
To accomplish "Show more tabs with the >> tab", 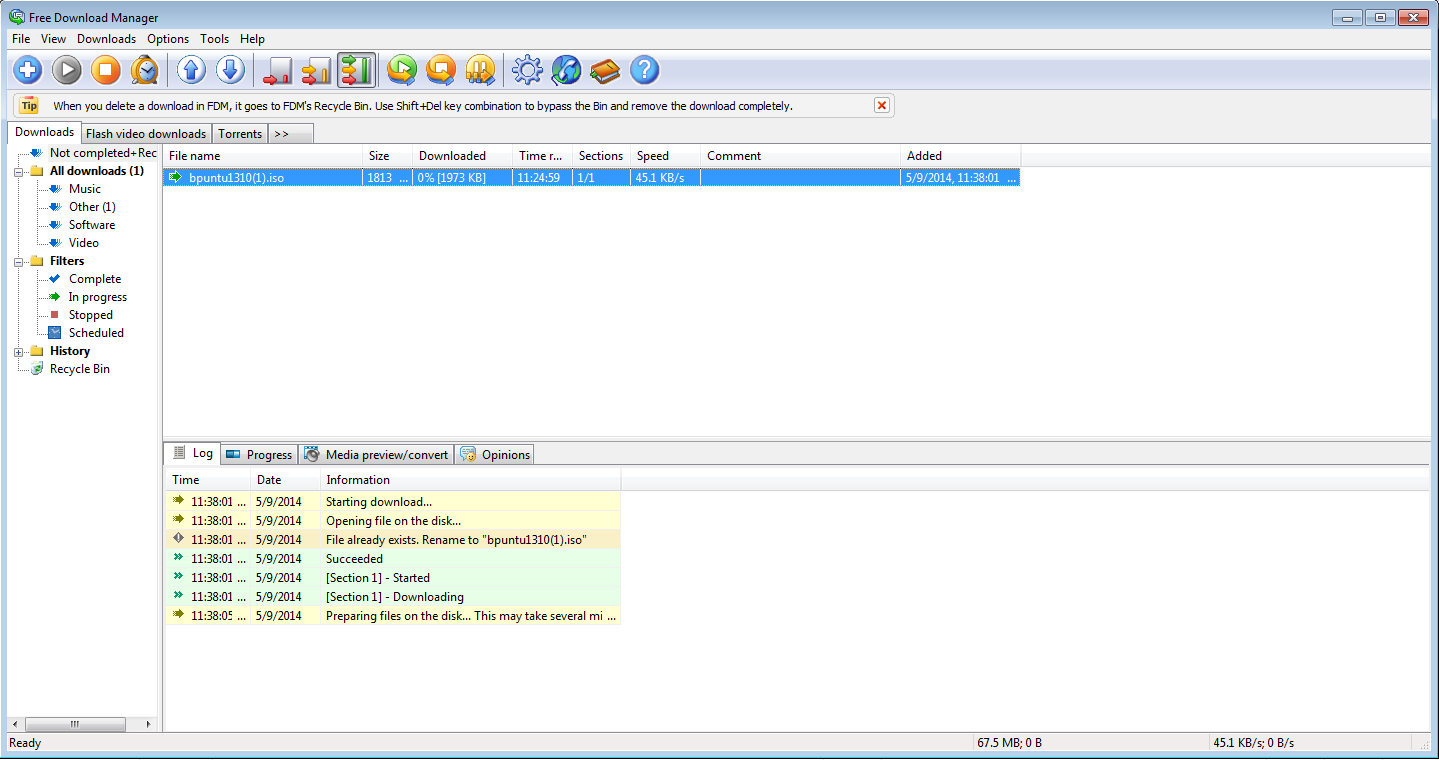I will pyautogui.click(x=291, y=134).
